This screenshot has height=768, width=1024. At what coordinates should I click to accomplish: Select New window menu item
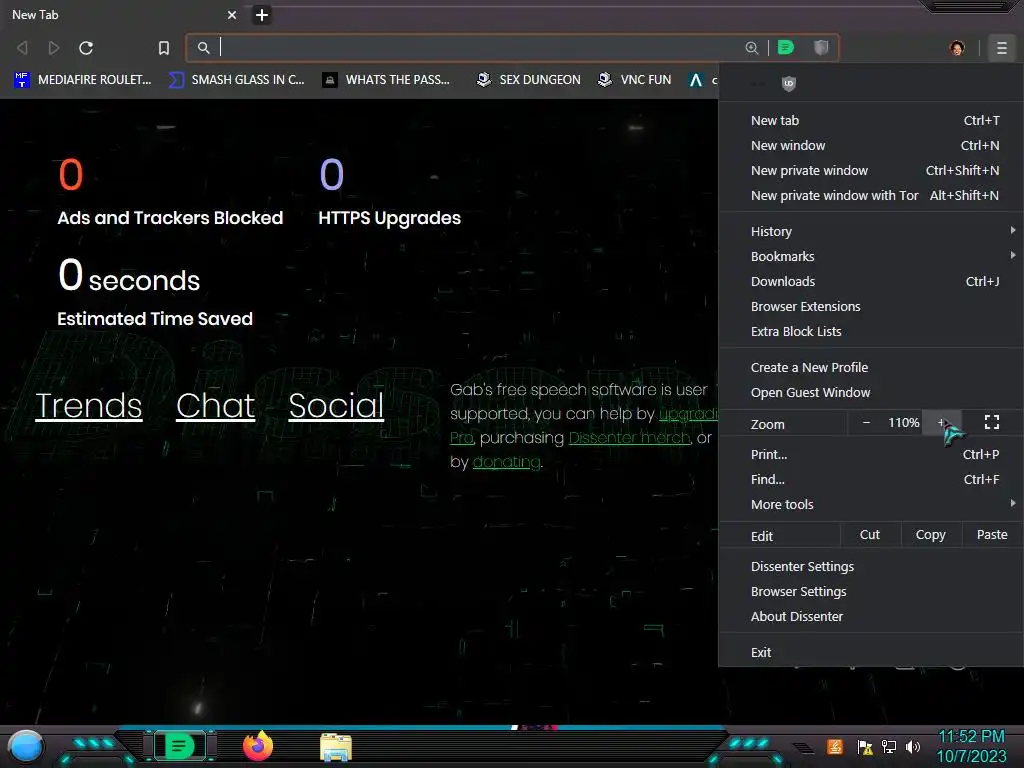pyautogui.click(x=871, y=145)
